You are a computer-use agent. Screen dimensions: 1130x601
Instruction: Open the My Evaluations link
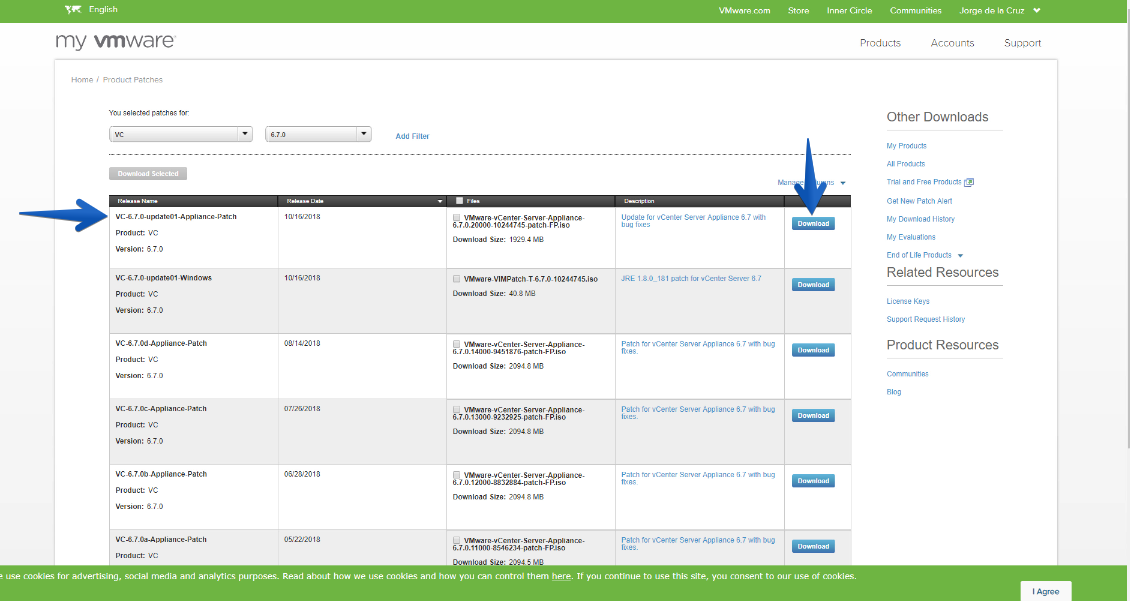click(x=911, y=237)
